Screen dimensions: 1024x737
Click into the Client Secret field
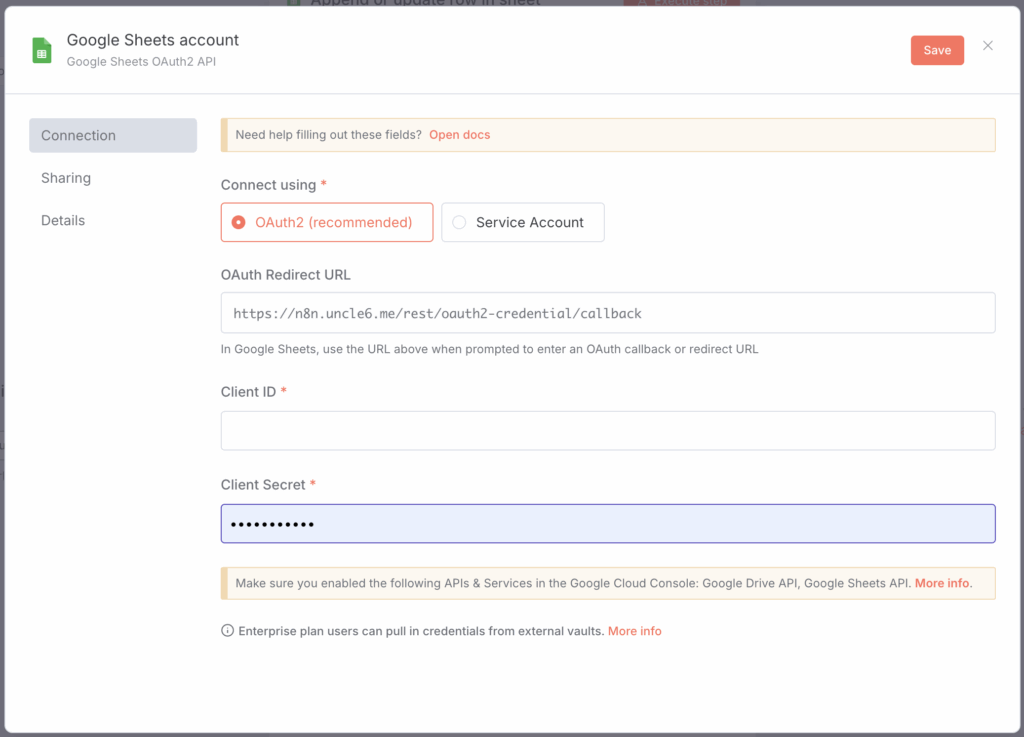[x=607, y=524]
